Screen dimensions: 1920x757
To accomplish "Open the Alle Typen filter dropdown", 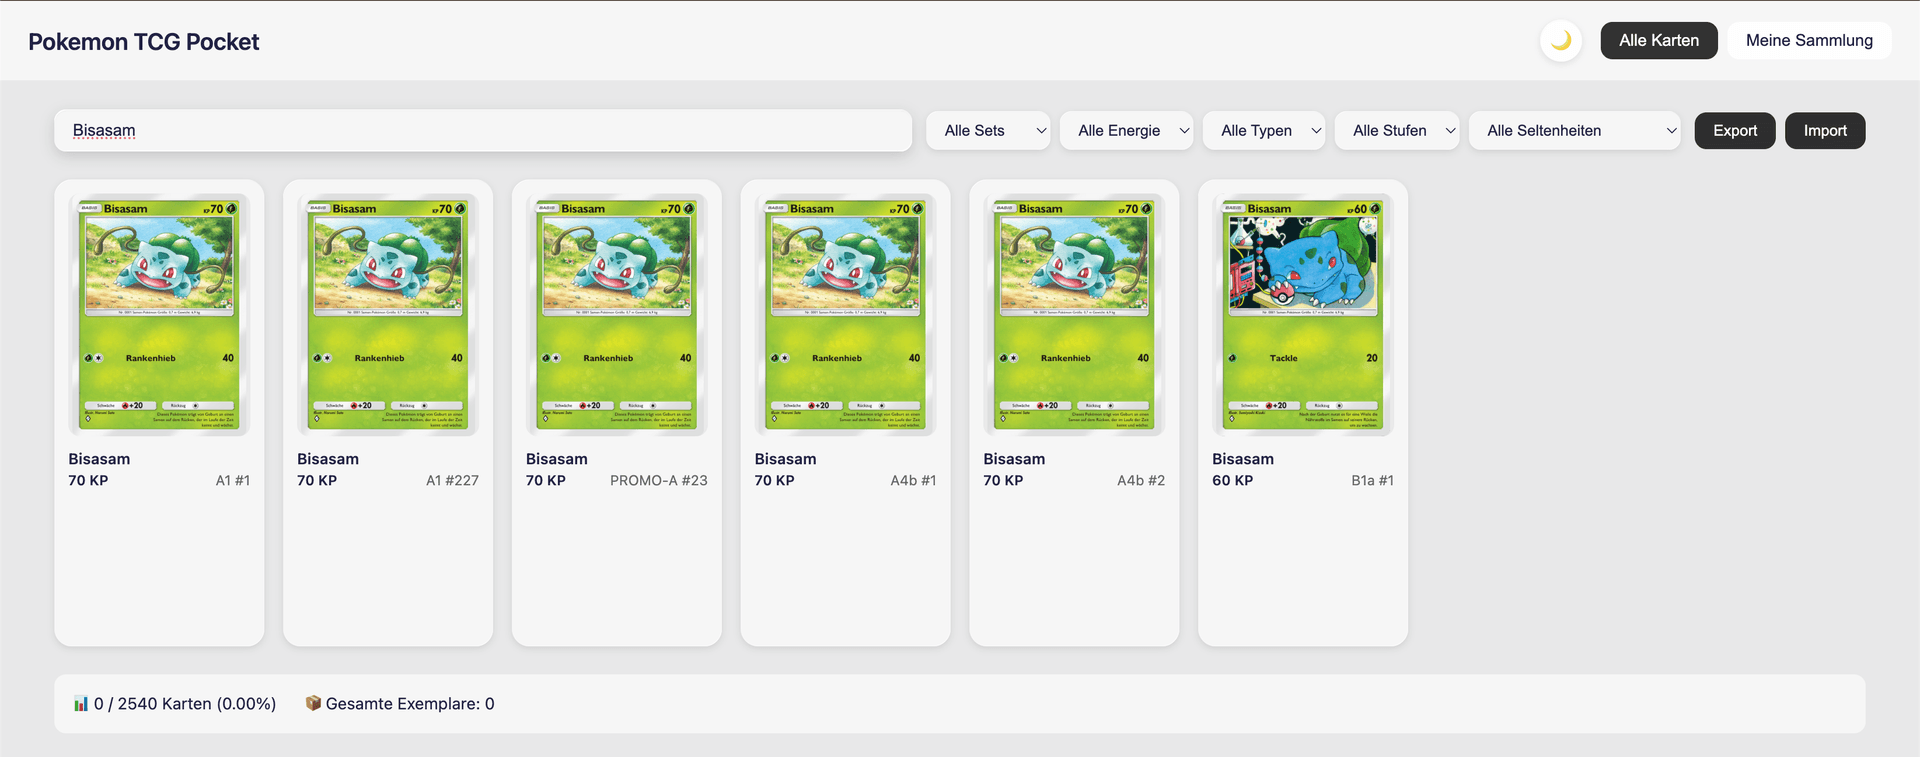I will pyautogui.click(x=1263, y=131).
